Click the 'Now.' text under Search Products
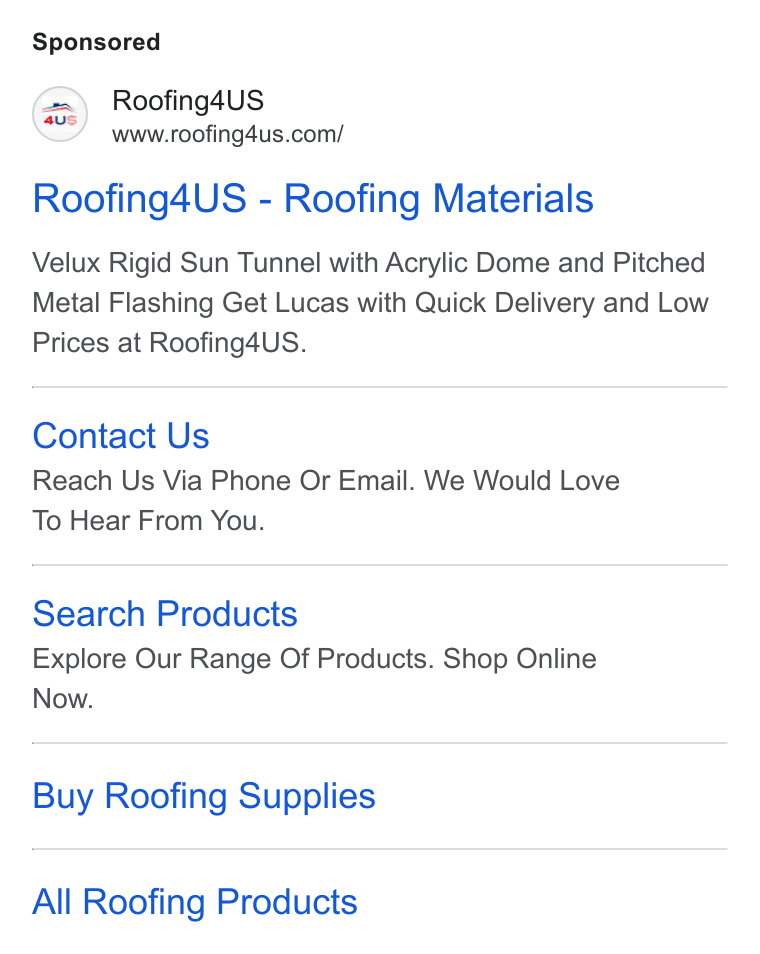This screenshot has width=760, height=954. click(63, 698)
